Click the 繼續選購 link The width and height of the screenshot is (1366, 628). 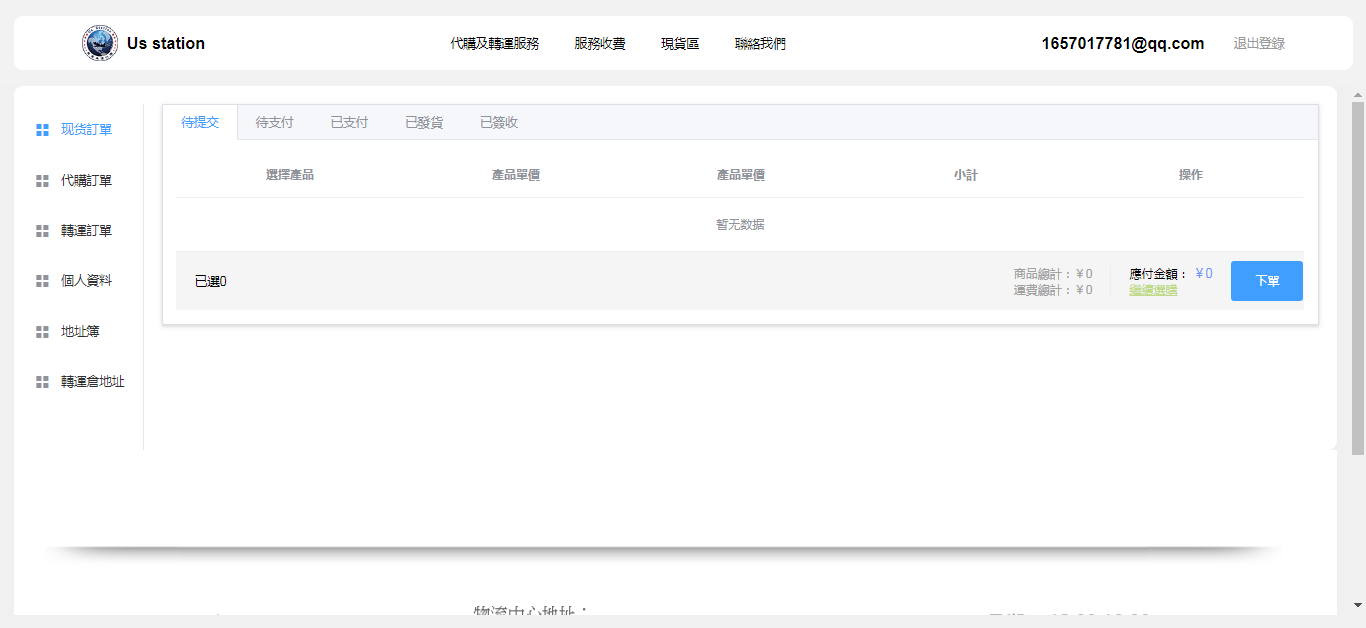[x=1153, y=291]
